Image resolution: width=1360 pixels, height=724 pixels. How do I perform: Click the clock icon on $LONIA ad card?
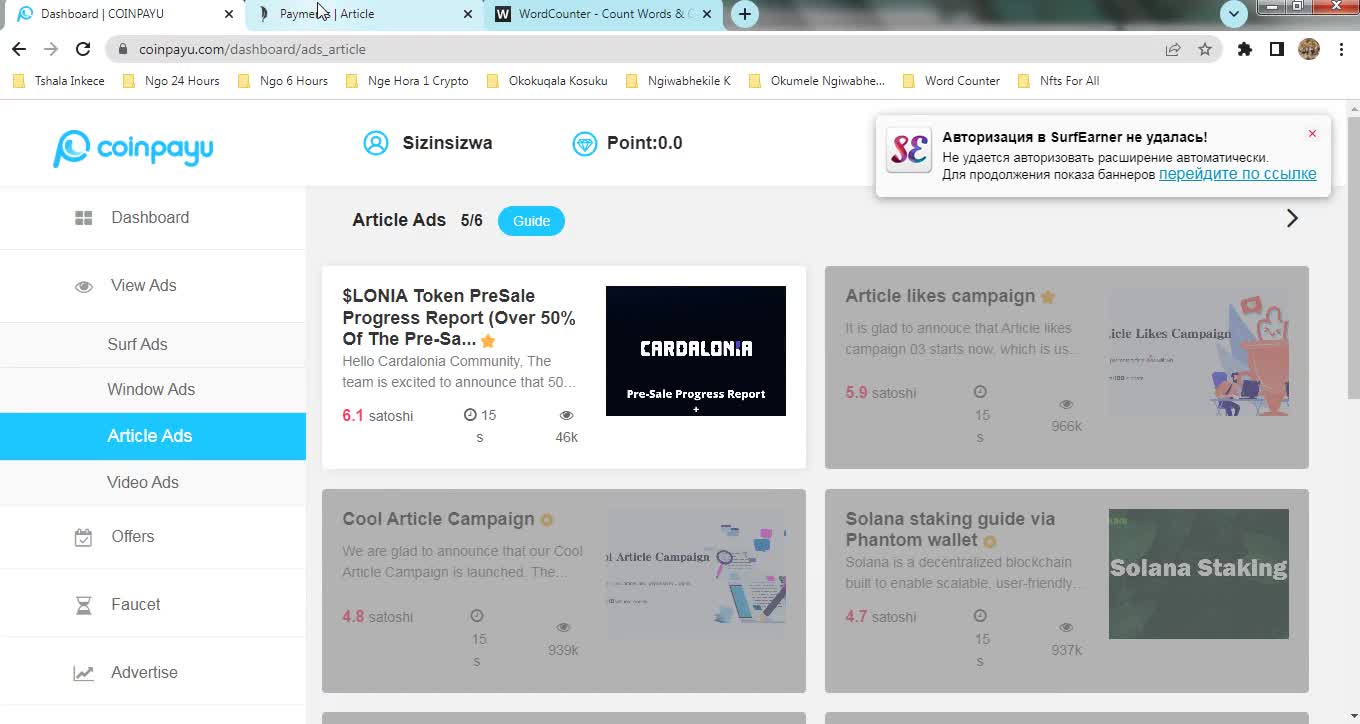[470, 415]
